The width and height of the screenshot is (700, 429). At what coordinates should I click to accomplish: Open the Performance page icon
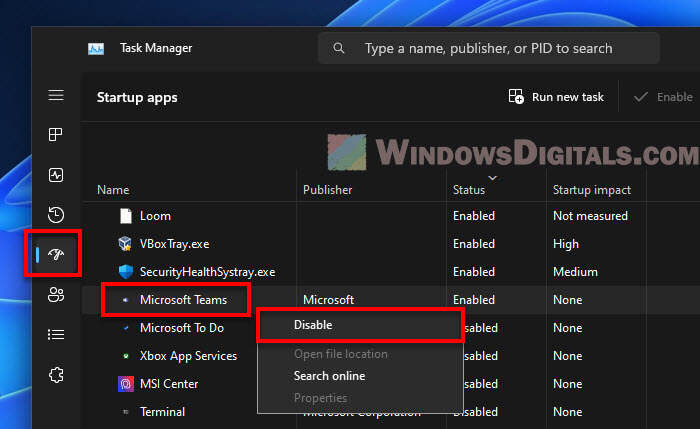click(x=56, y=175)
